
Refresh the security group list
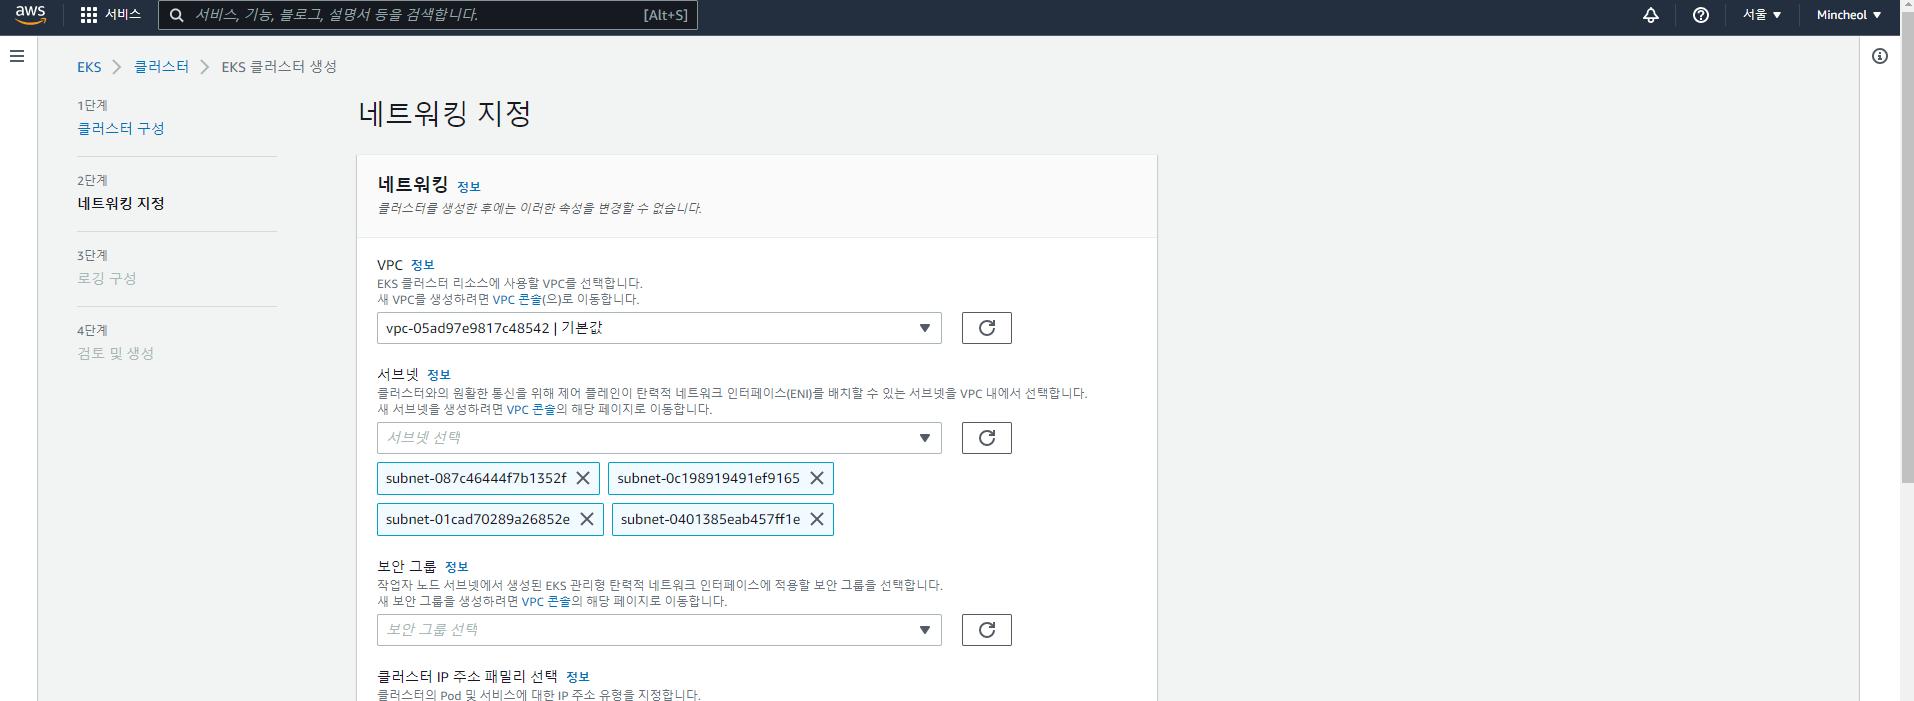[x=987, y=630]
